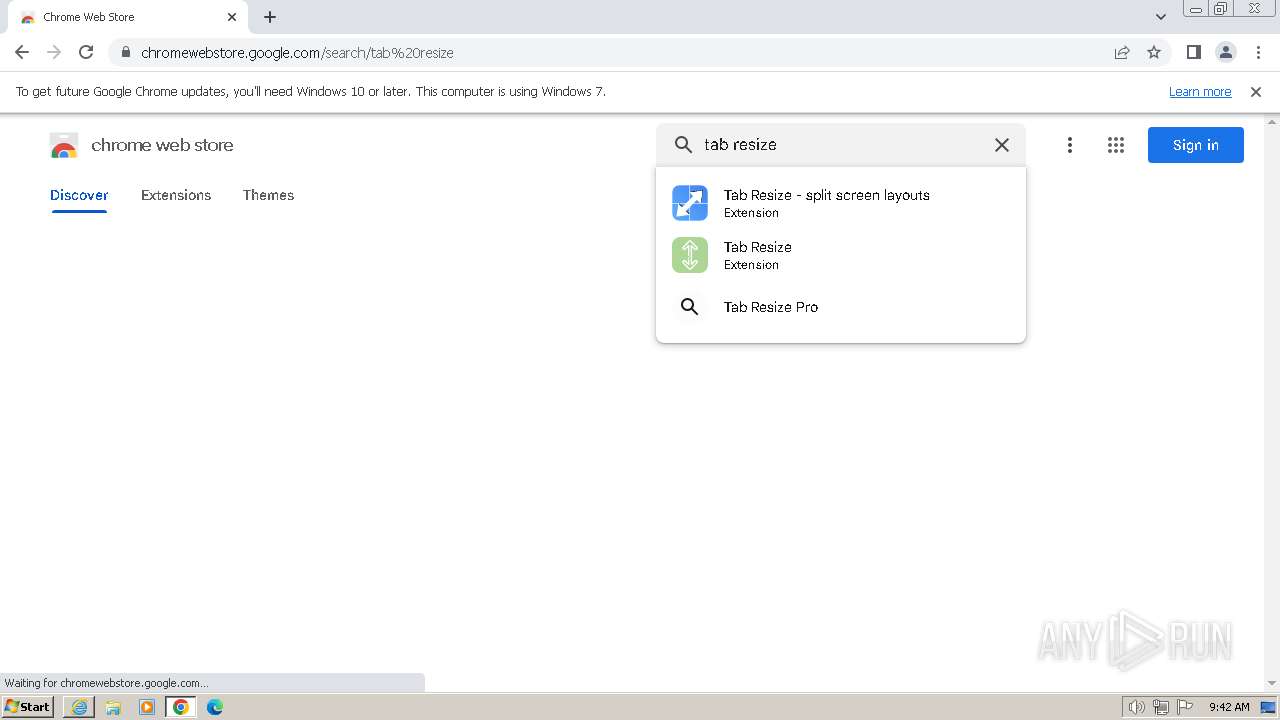The height and width of the screenshot is (720, 1280).
Task: Click the blue split screen extension icon
Action: (690, 203)
